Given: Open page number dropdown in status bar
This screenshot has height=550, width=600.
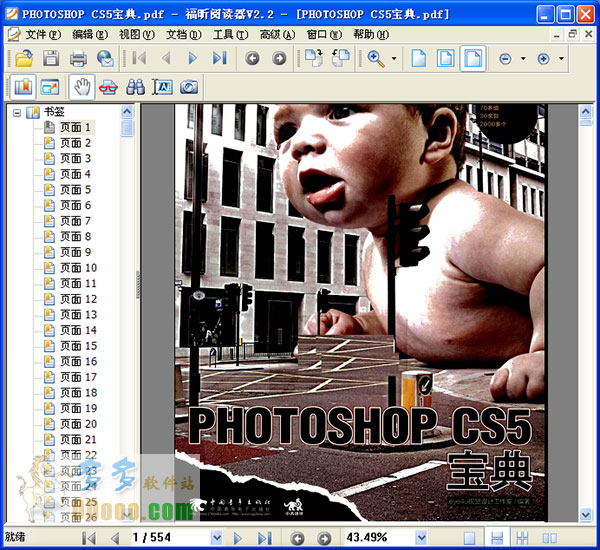Looking at the screenshot, I should [217, 537].
